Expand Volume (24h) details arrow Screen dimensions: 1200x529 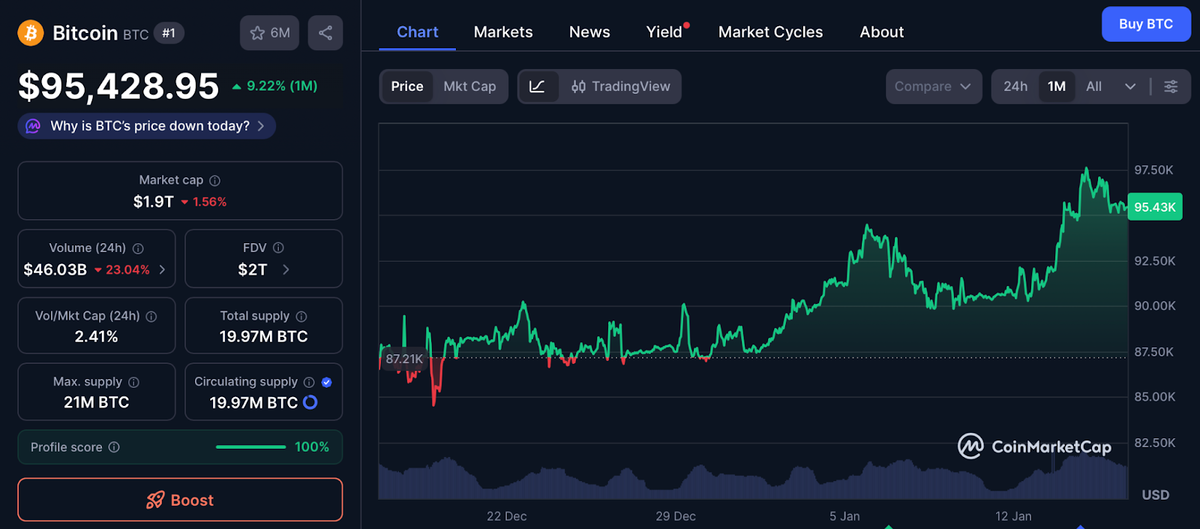pos(163,269)
